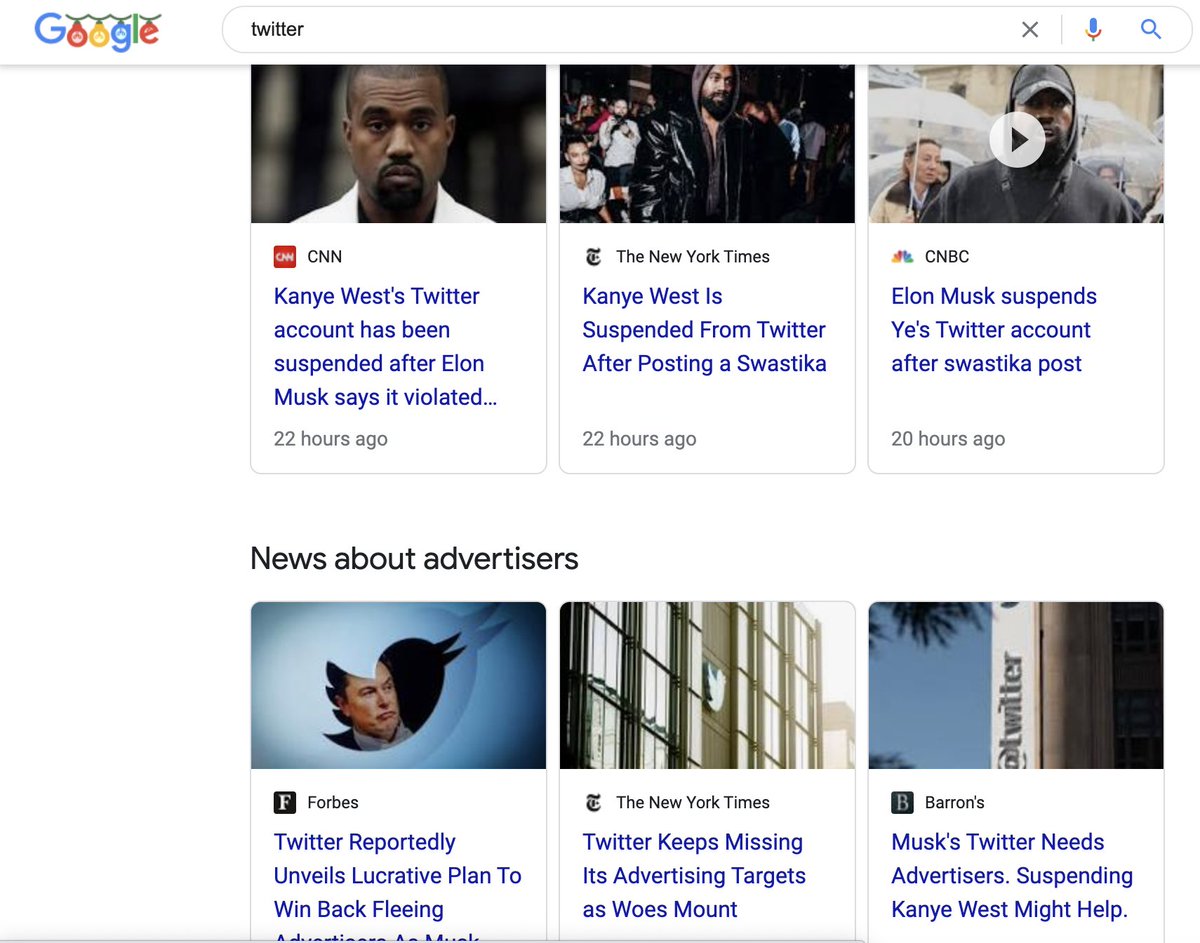The width and height of the screenshot is (1200, 943).
Task: Click the Barron's B logo icon
Action: tap(903, 803)
